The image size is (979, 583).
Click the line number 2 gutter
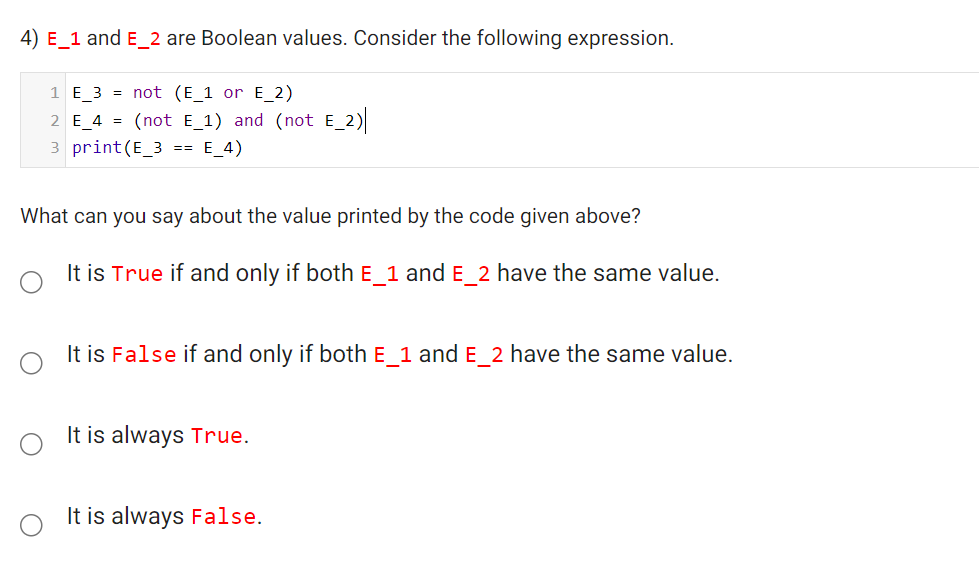53,120
